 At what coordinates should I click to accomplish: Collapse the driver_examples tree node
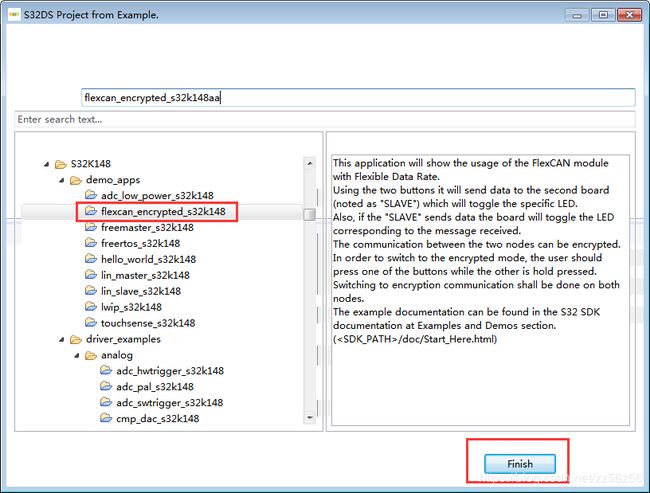62,340
